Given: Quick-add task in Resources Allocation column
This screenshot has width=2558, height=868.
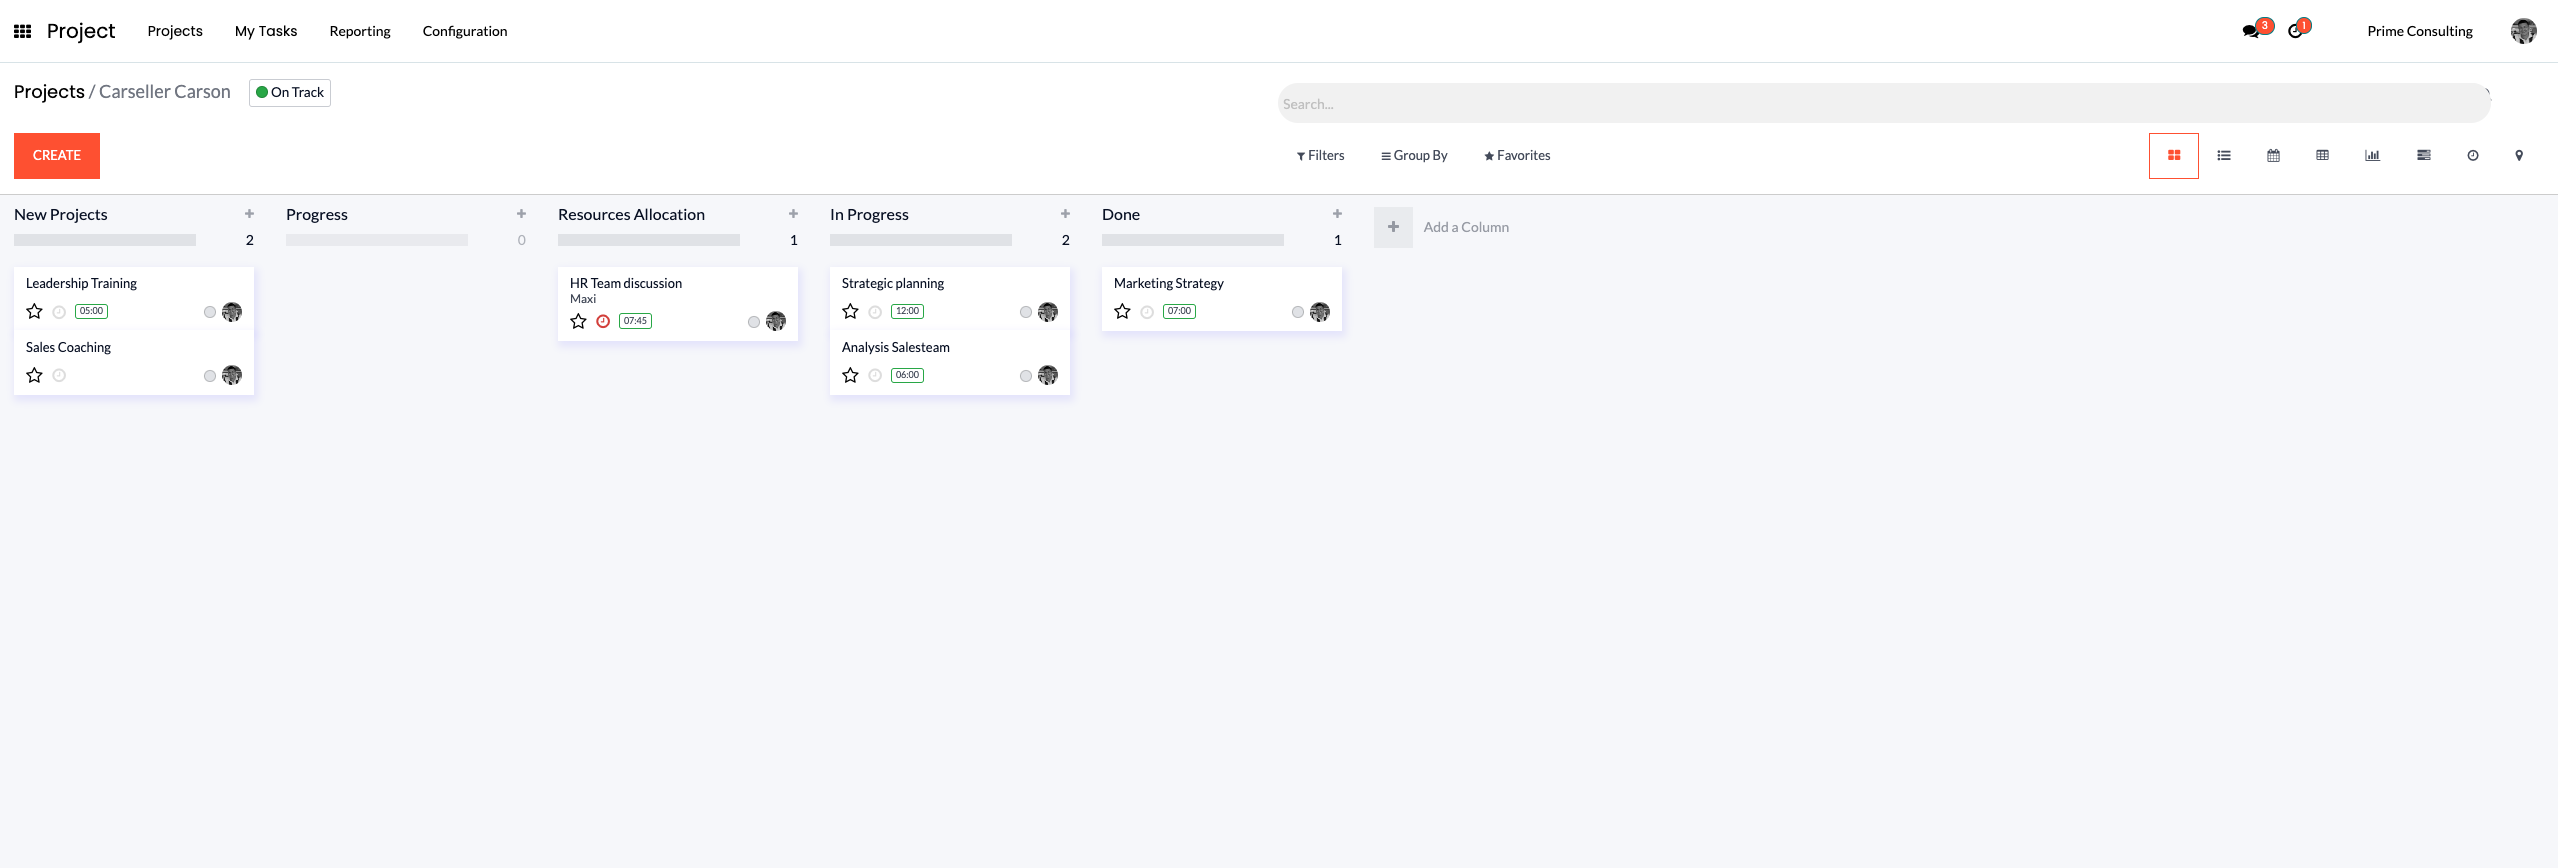Looking at the screenshot, I should coord(793,214).
